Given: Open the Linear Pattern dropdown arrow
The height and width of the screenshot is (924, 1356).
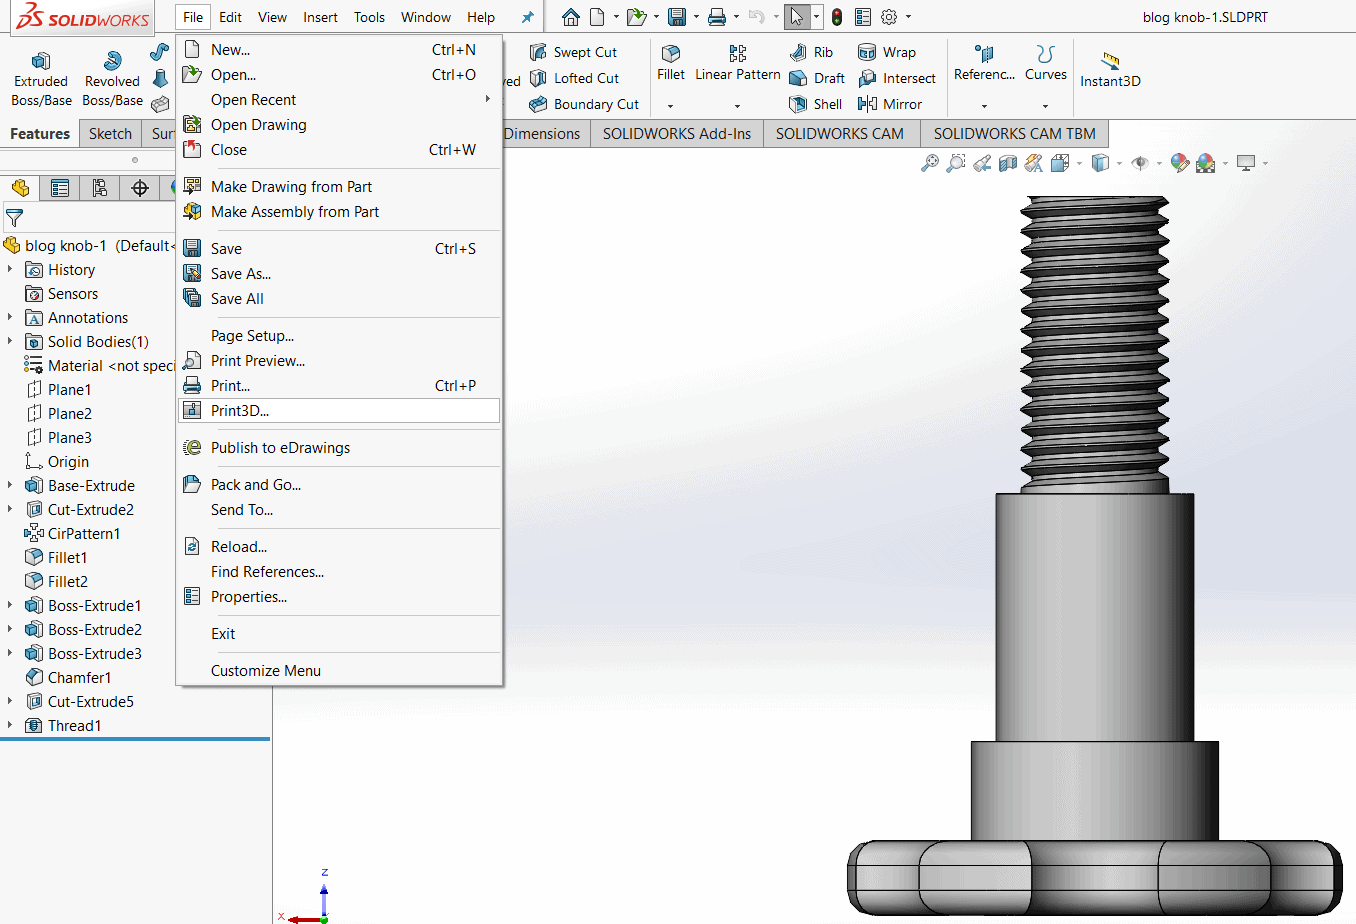Looking at the screenshot, I should 738,105.
